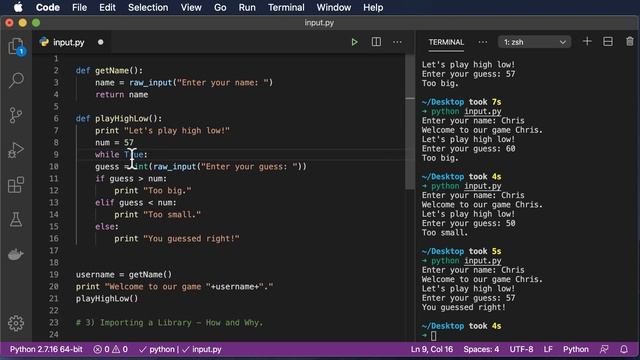Open the terminal shell selector 1: zsh
The height and width of the screenshot is (360, 640).
pyautogui.click(x=534, y=42)
